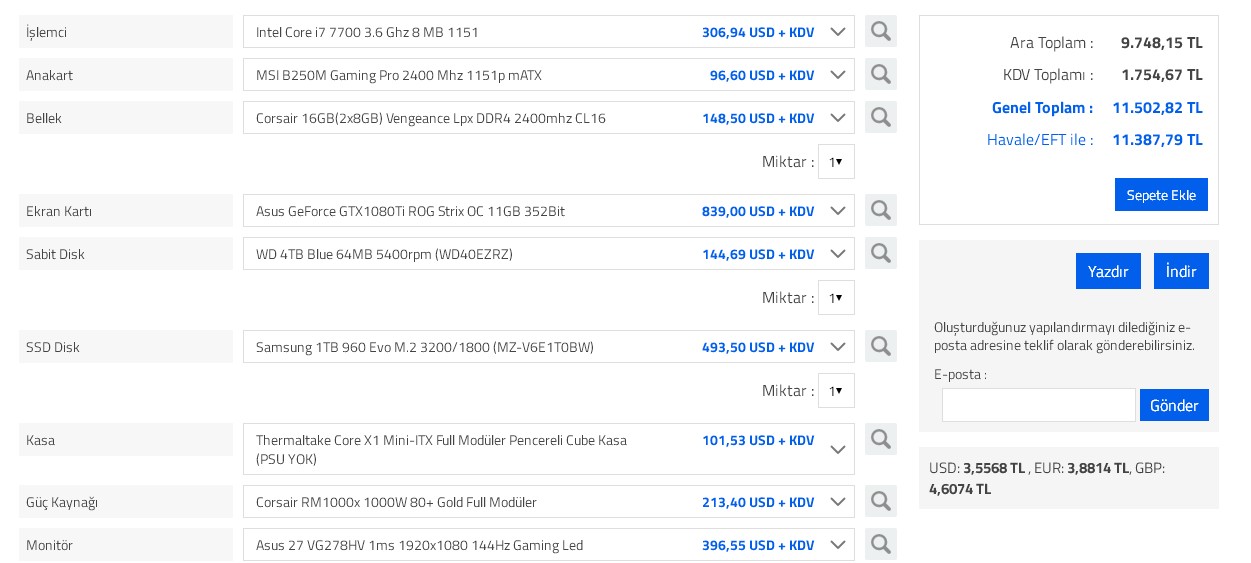Click the Monitör row magnifier icon
Screen dimensions: 1251x563
pos(880,545)
